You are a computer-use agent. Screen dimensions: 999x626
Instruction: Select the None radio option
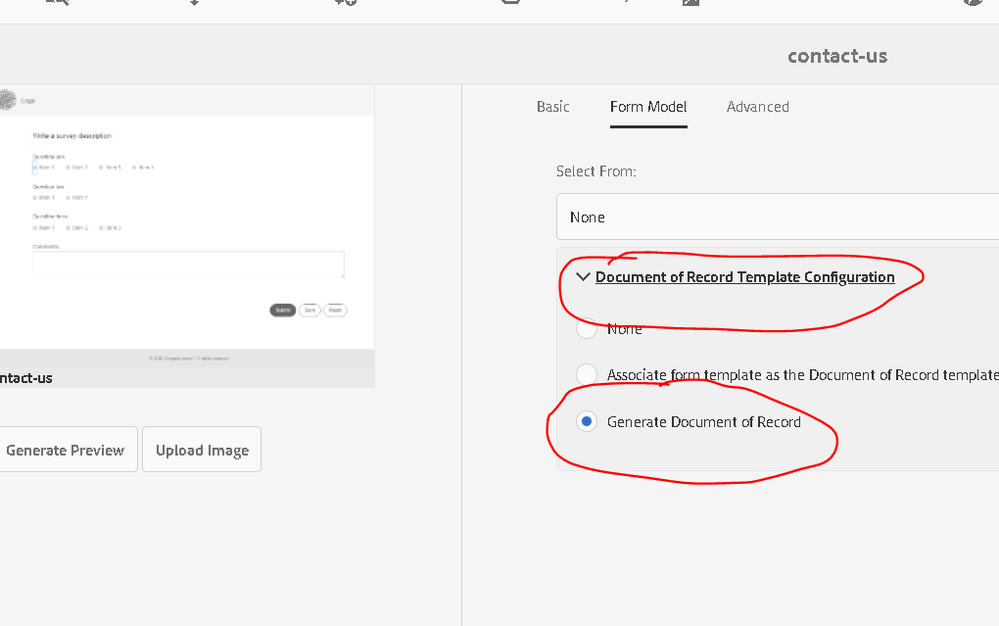587,328
